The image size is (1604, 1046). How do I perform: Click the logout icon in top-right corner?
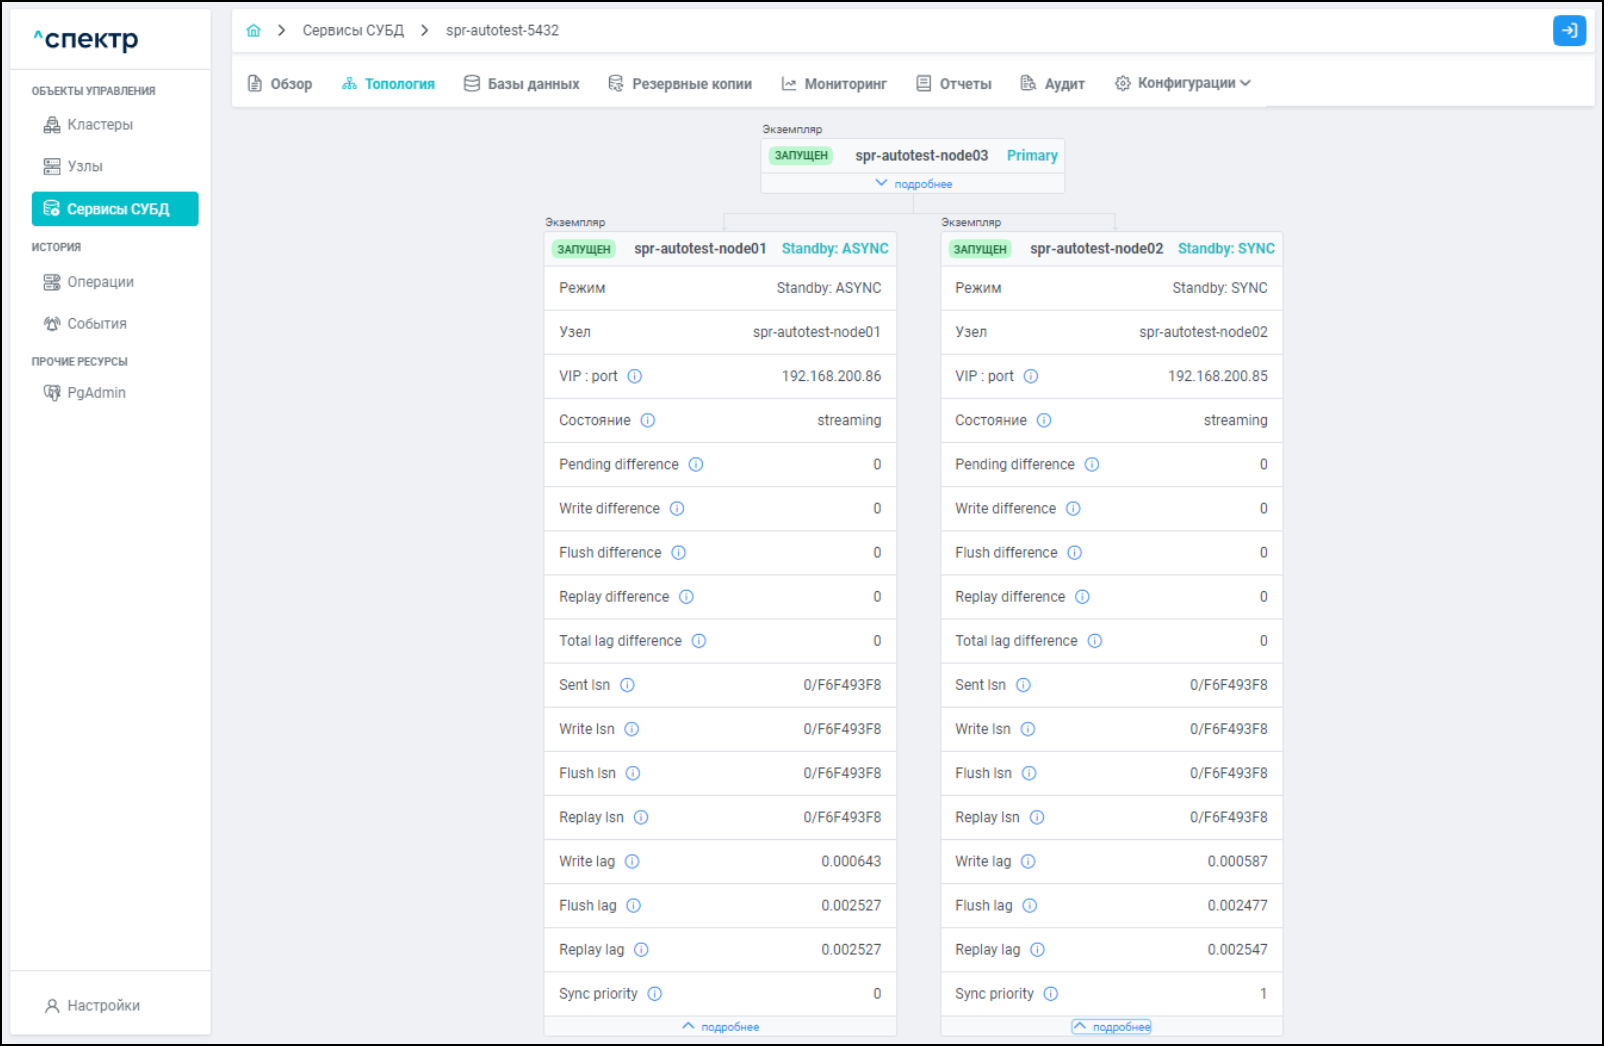(x=1568, y=31)
